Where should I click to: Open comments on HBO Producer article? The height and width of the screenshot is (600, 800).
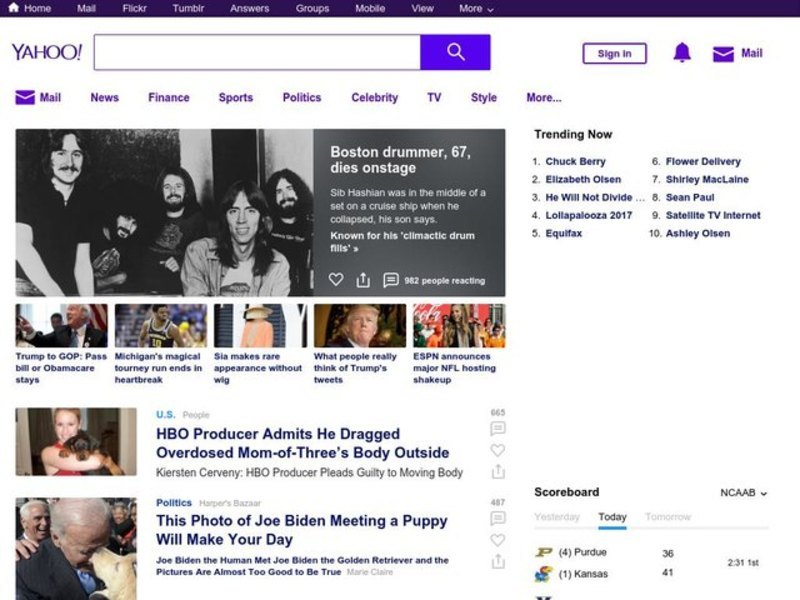tap(498, 429)
